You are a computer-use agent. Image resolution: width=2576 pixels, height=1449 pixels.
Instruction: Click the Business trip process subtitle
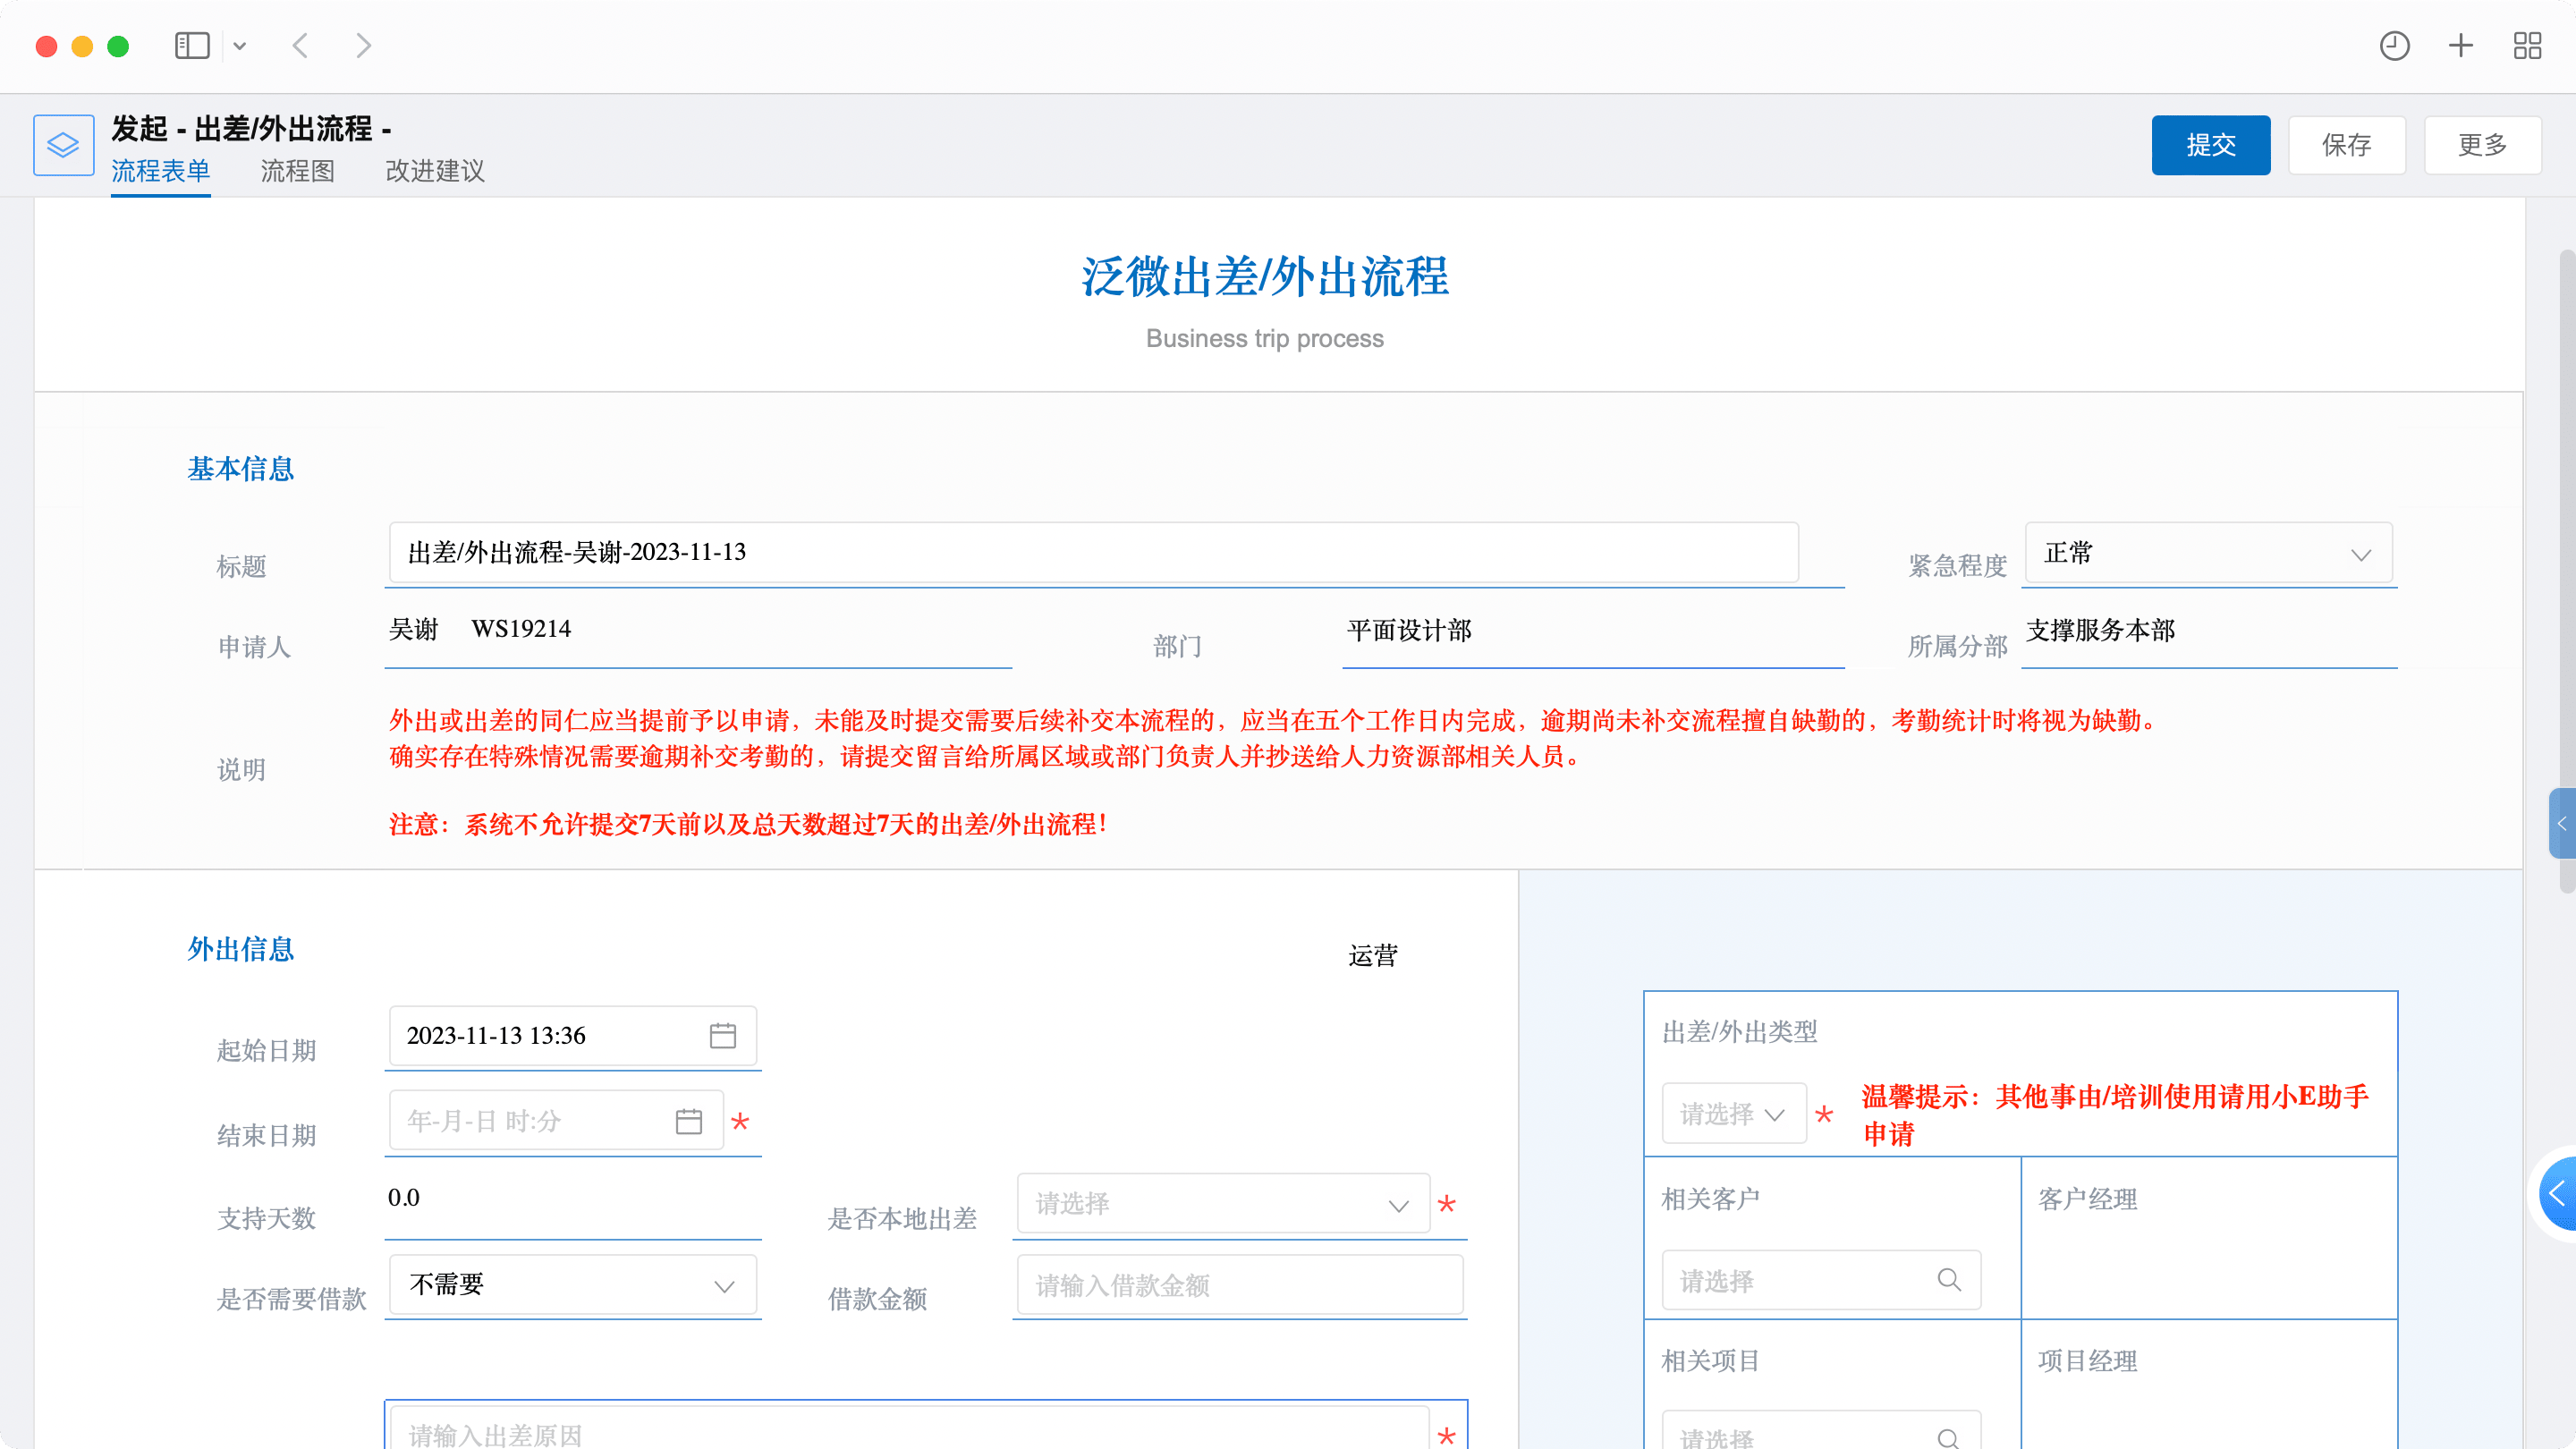pyautogui.click(x=1265, y=339)
